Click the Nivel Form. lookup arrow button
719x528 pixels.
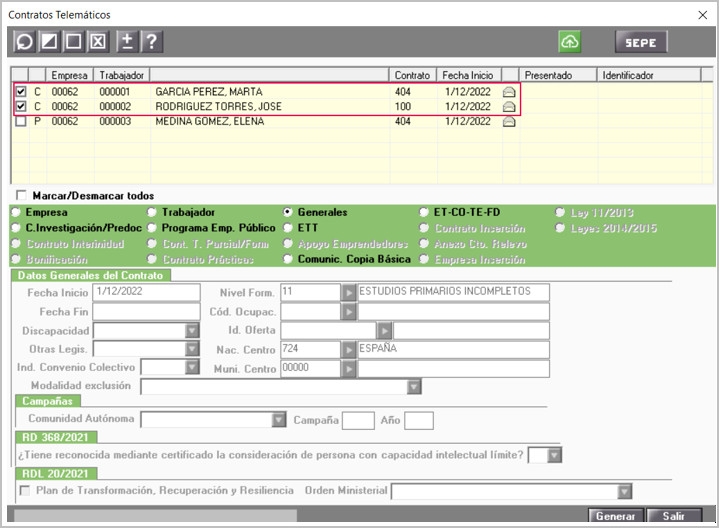point(348,292)
